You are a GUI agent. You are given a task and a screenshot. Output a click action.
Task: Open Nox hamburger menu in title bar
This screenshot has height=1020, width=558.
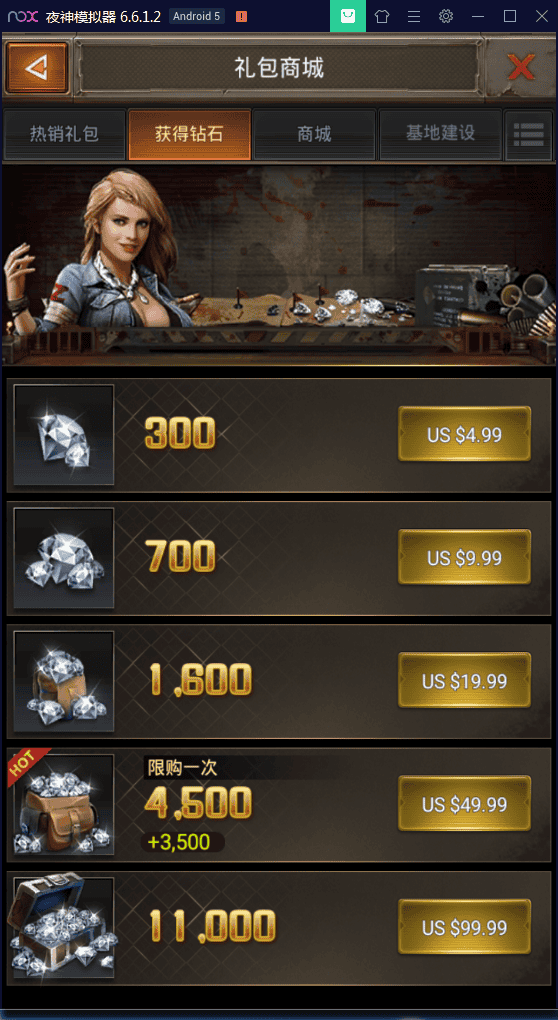(414, 17)
